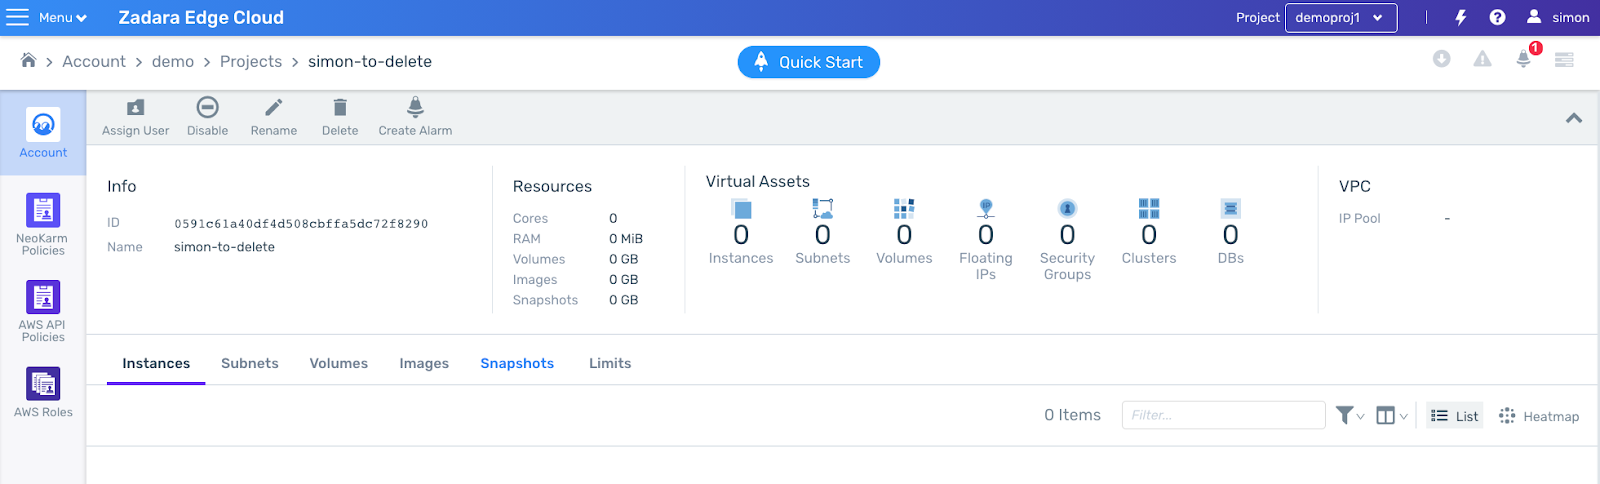Click the lightning bolt icon in header

[1461, 17]
